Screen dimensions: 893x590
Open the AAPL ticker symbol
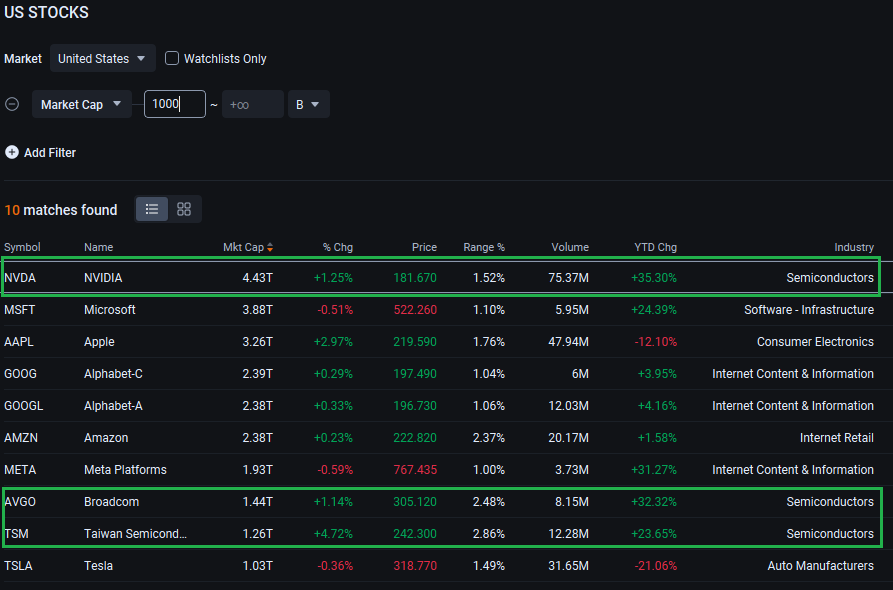pos(19,342)
